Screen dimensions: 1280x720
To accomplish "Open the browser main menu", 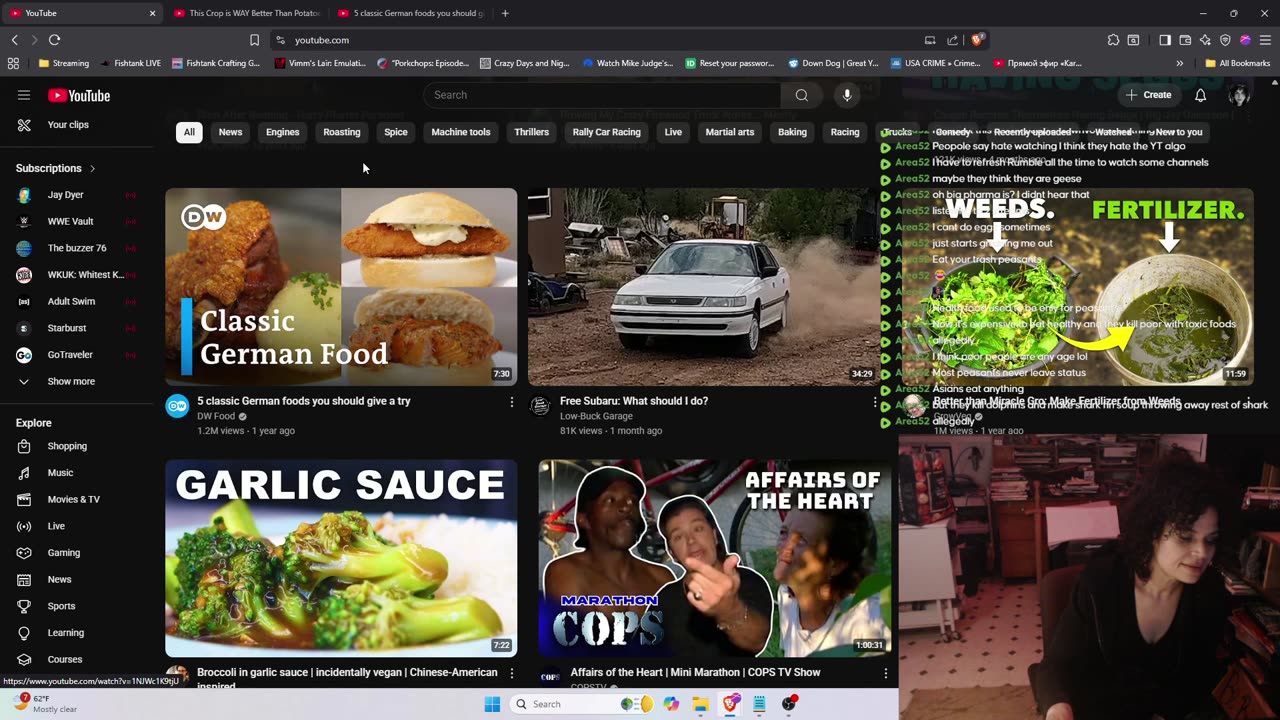I will pyautogui.click(x=1265, y=40).
